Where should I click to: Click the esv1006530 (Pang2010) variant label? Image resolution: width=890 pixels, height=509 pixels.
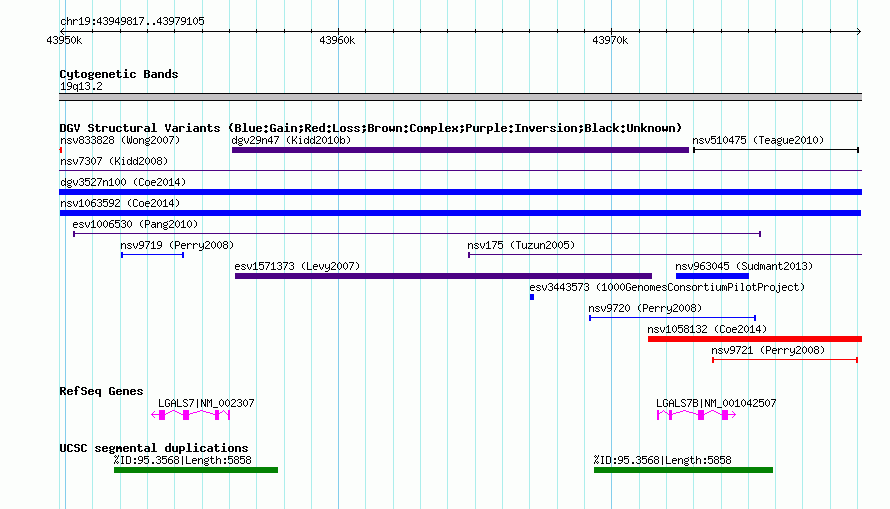pos(135,224)
